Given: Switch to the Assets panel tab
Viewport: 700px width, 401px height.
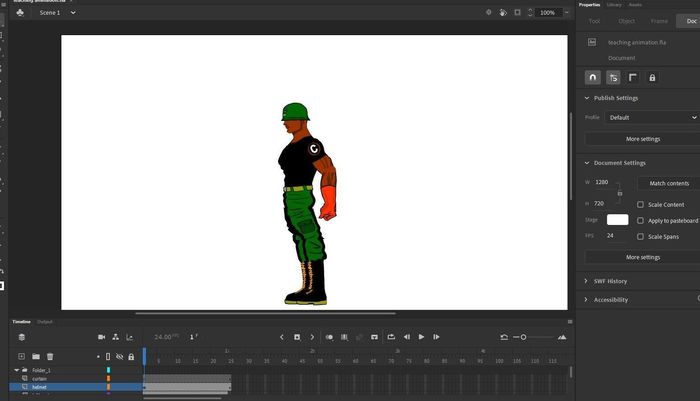Looking at the screenshot, I should (x=635, y=4).
